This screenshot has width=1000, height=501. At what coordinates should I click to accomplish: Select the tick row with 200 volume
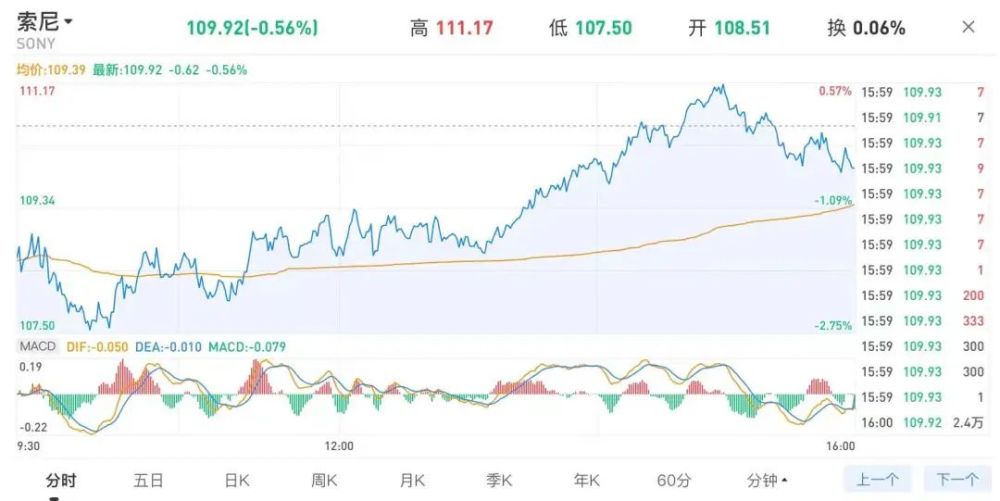(x=925, y=295)
